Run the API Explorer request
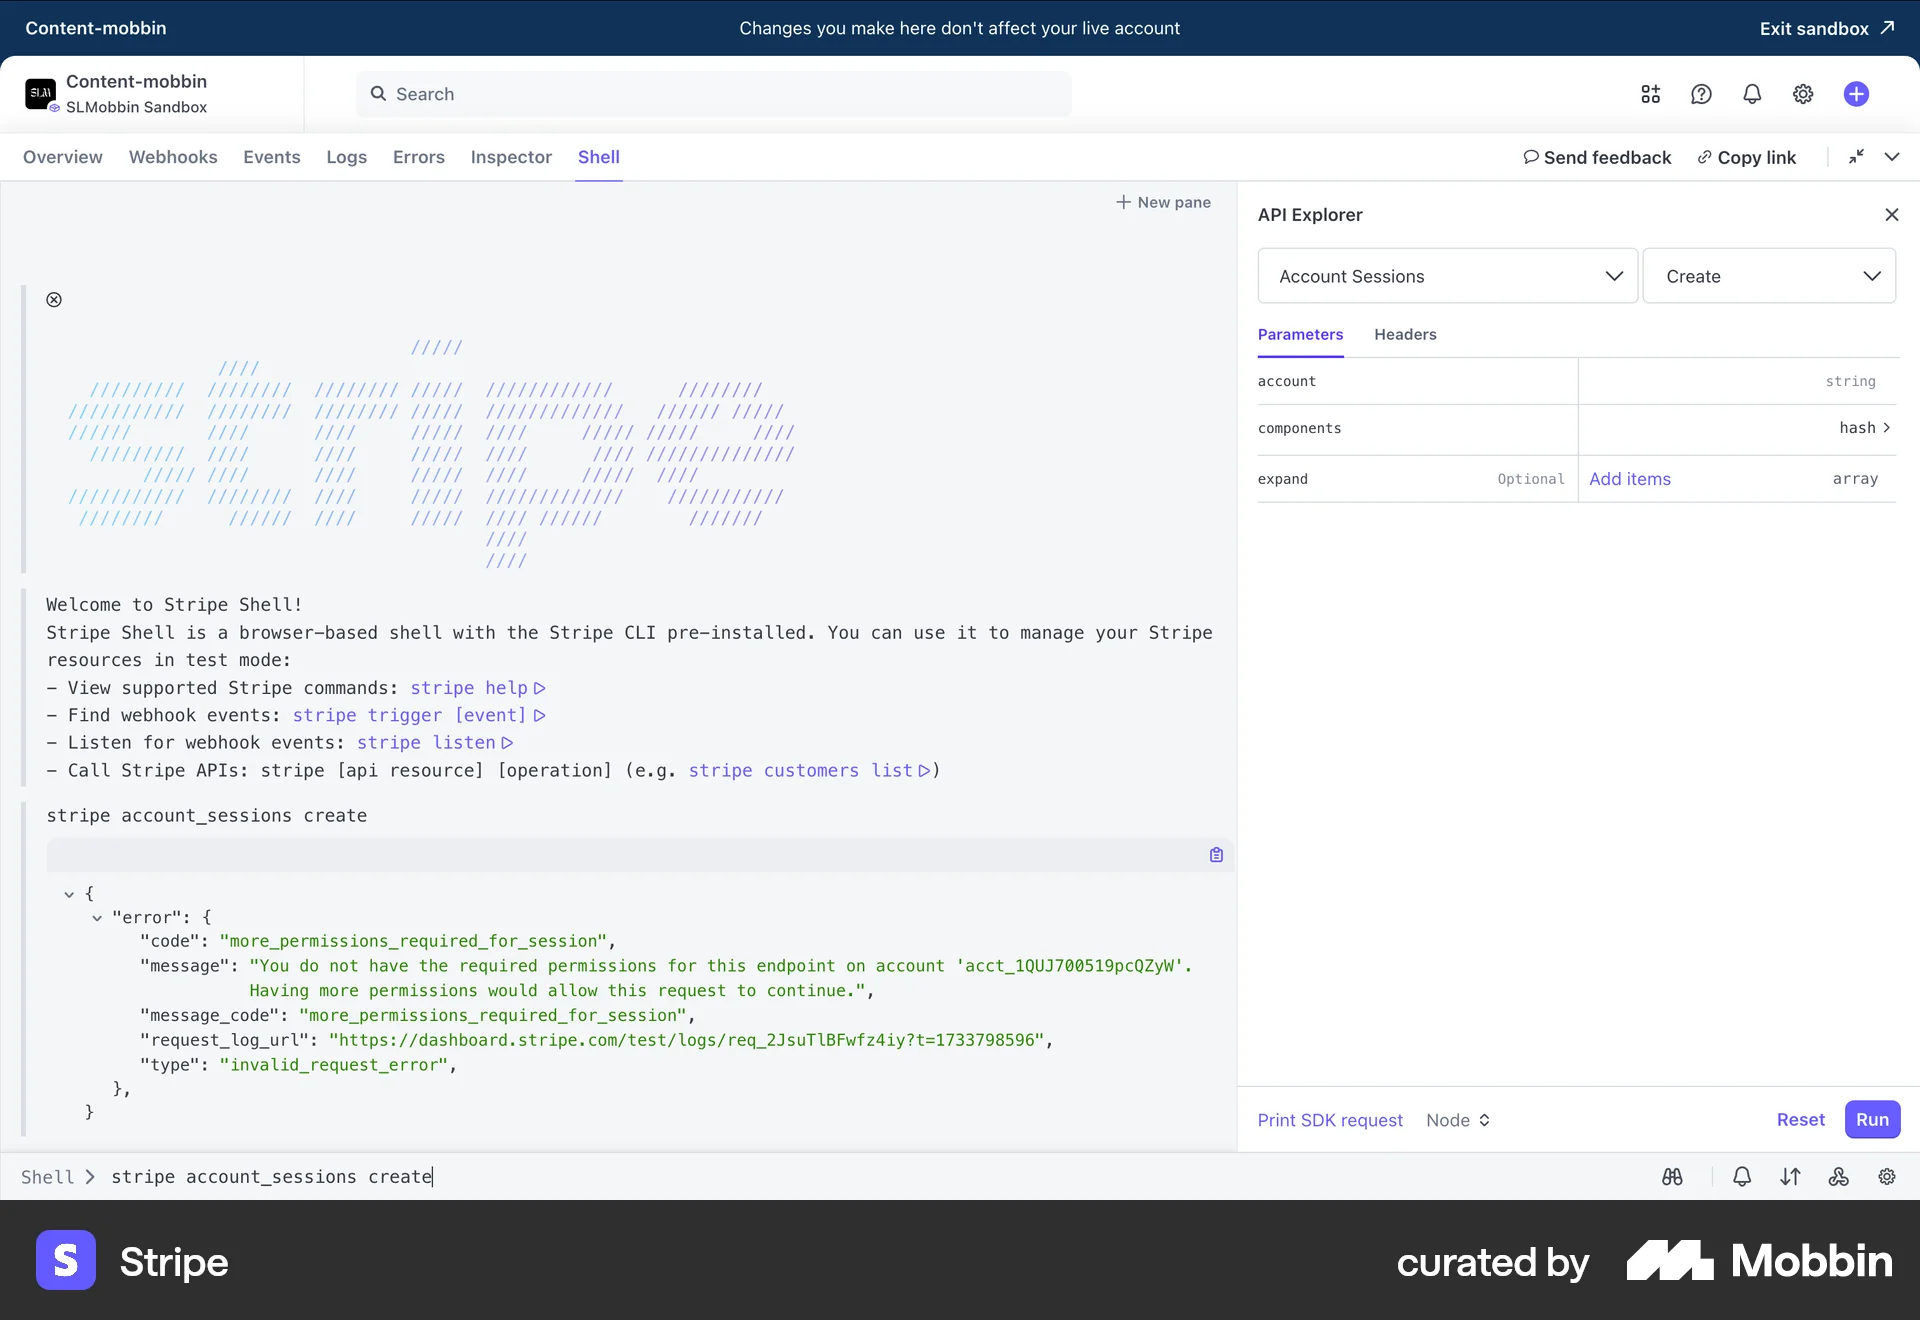This screenshot has width=1920, height=1320. click(1871, 1119)
